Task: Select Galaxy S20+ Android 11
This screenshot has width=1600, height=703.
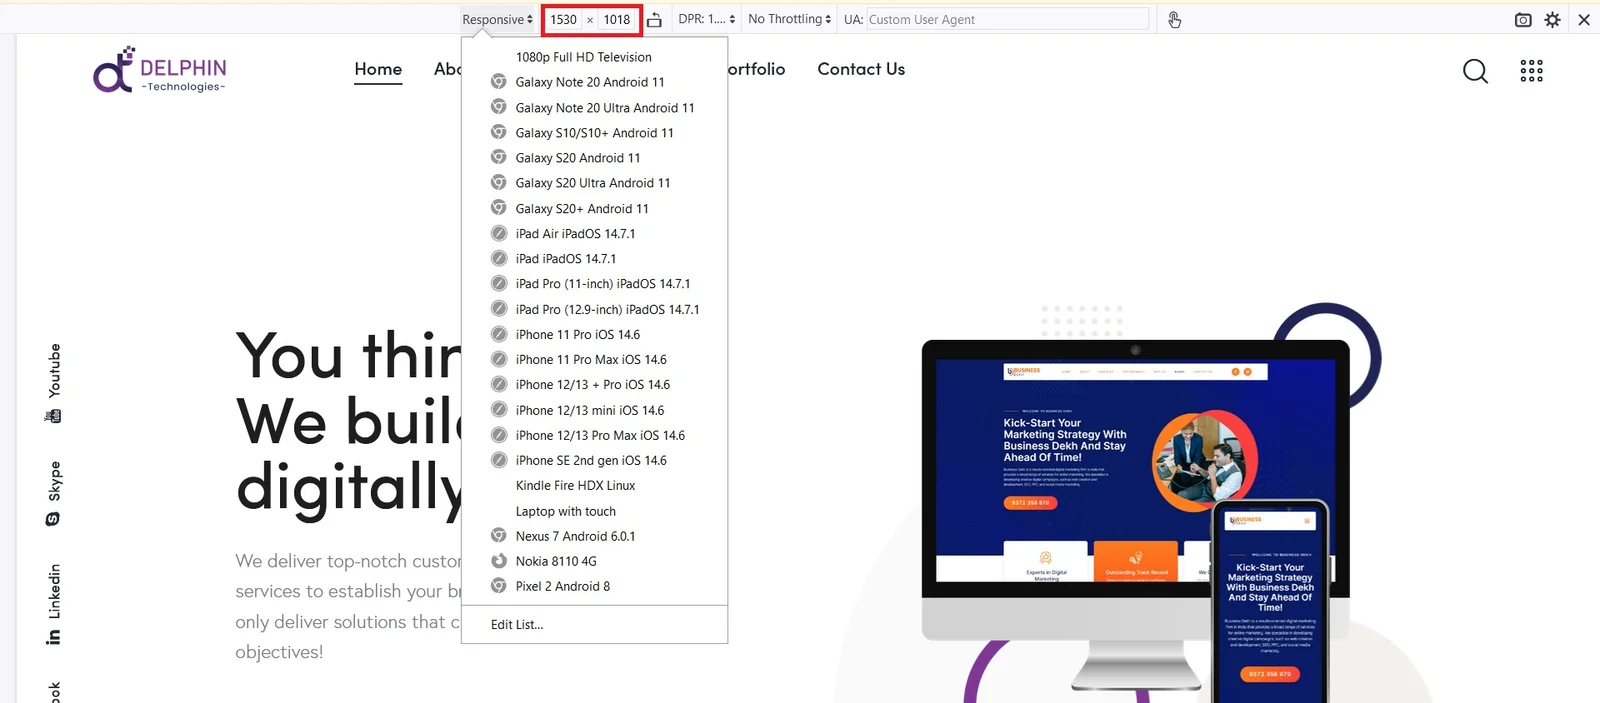Action: 594,209
